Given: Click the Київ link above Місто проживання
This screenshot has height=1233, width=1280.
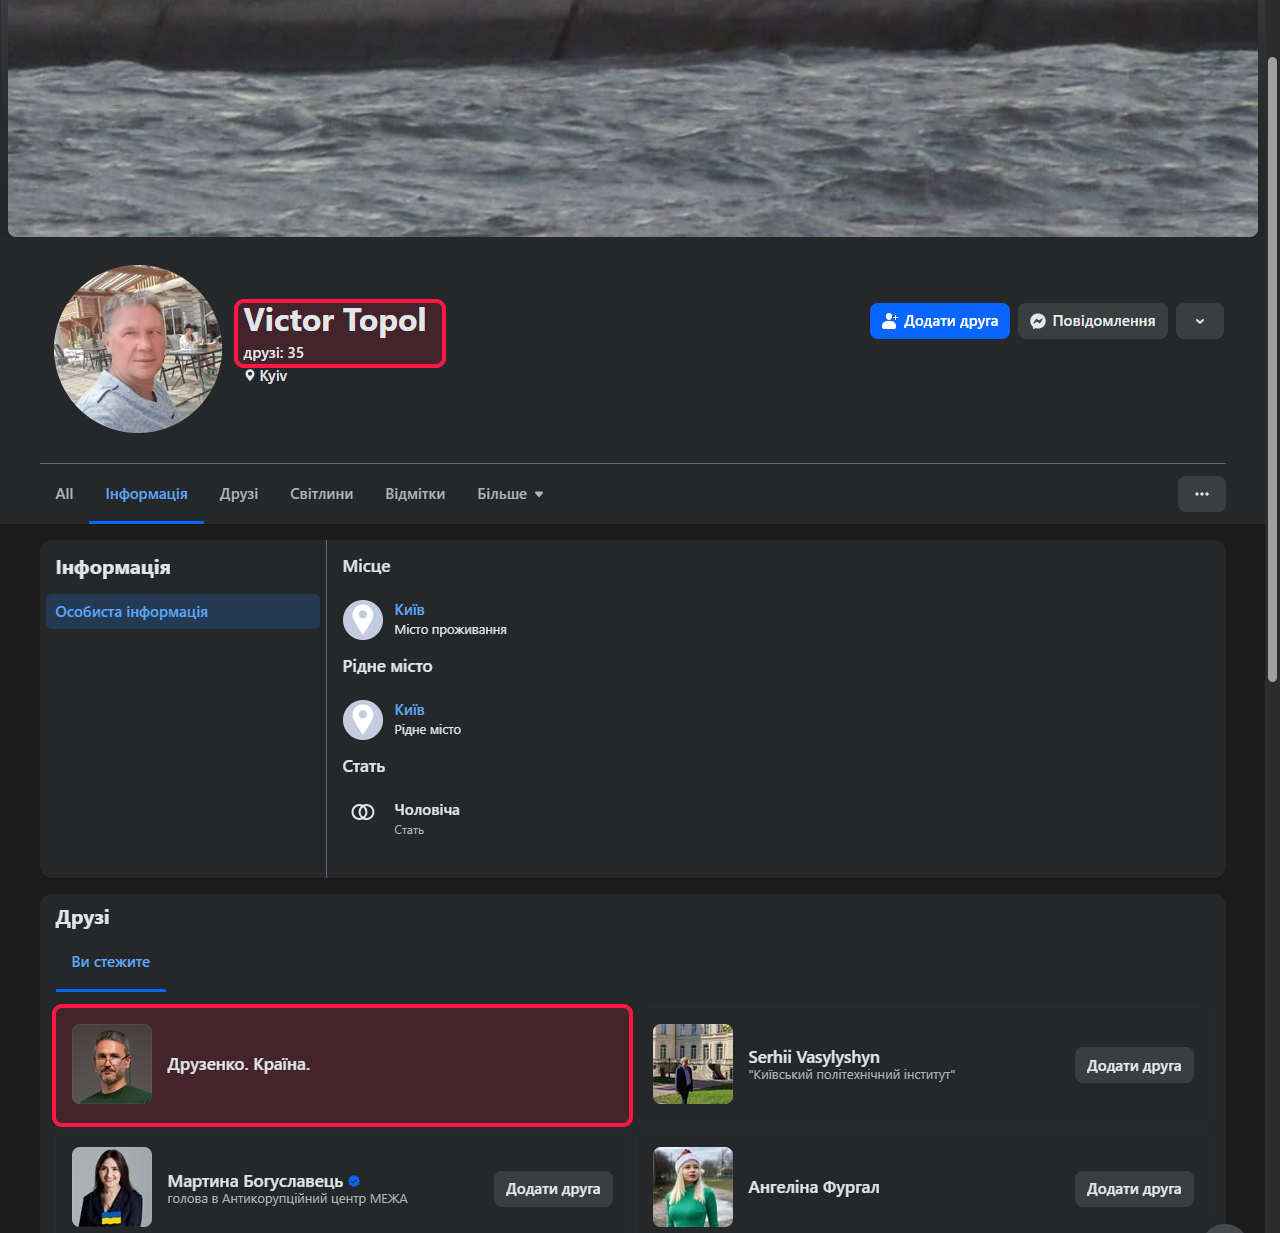Looking at the screenshot, I should coord(409,610).
